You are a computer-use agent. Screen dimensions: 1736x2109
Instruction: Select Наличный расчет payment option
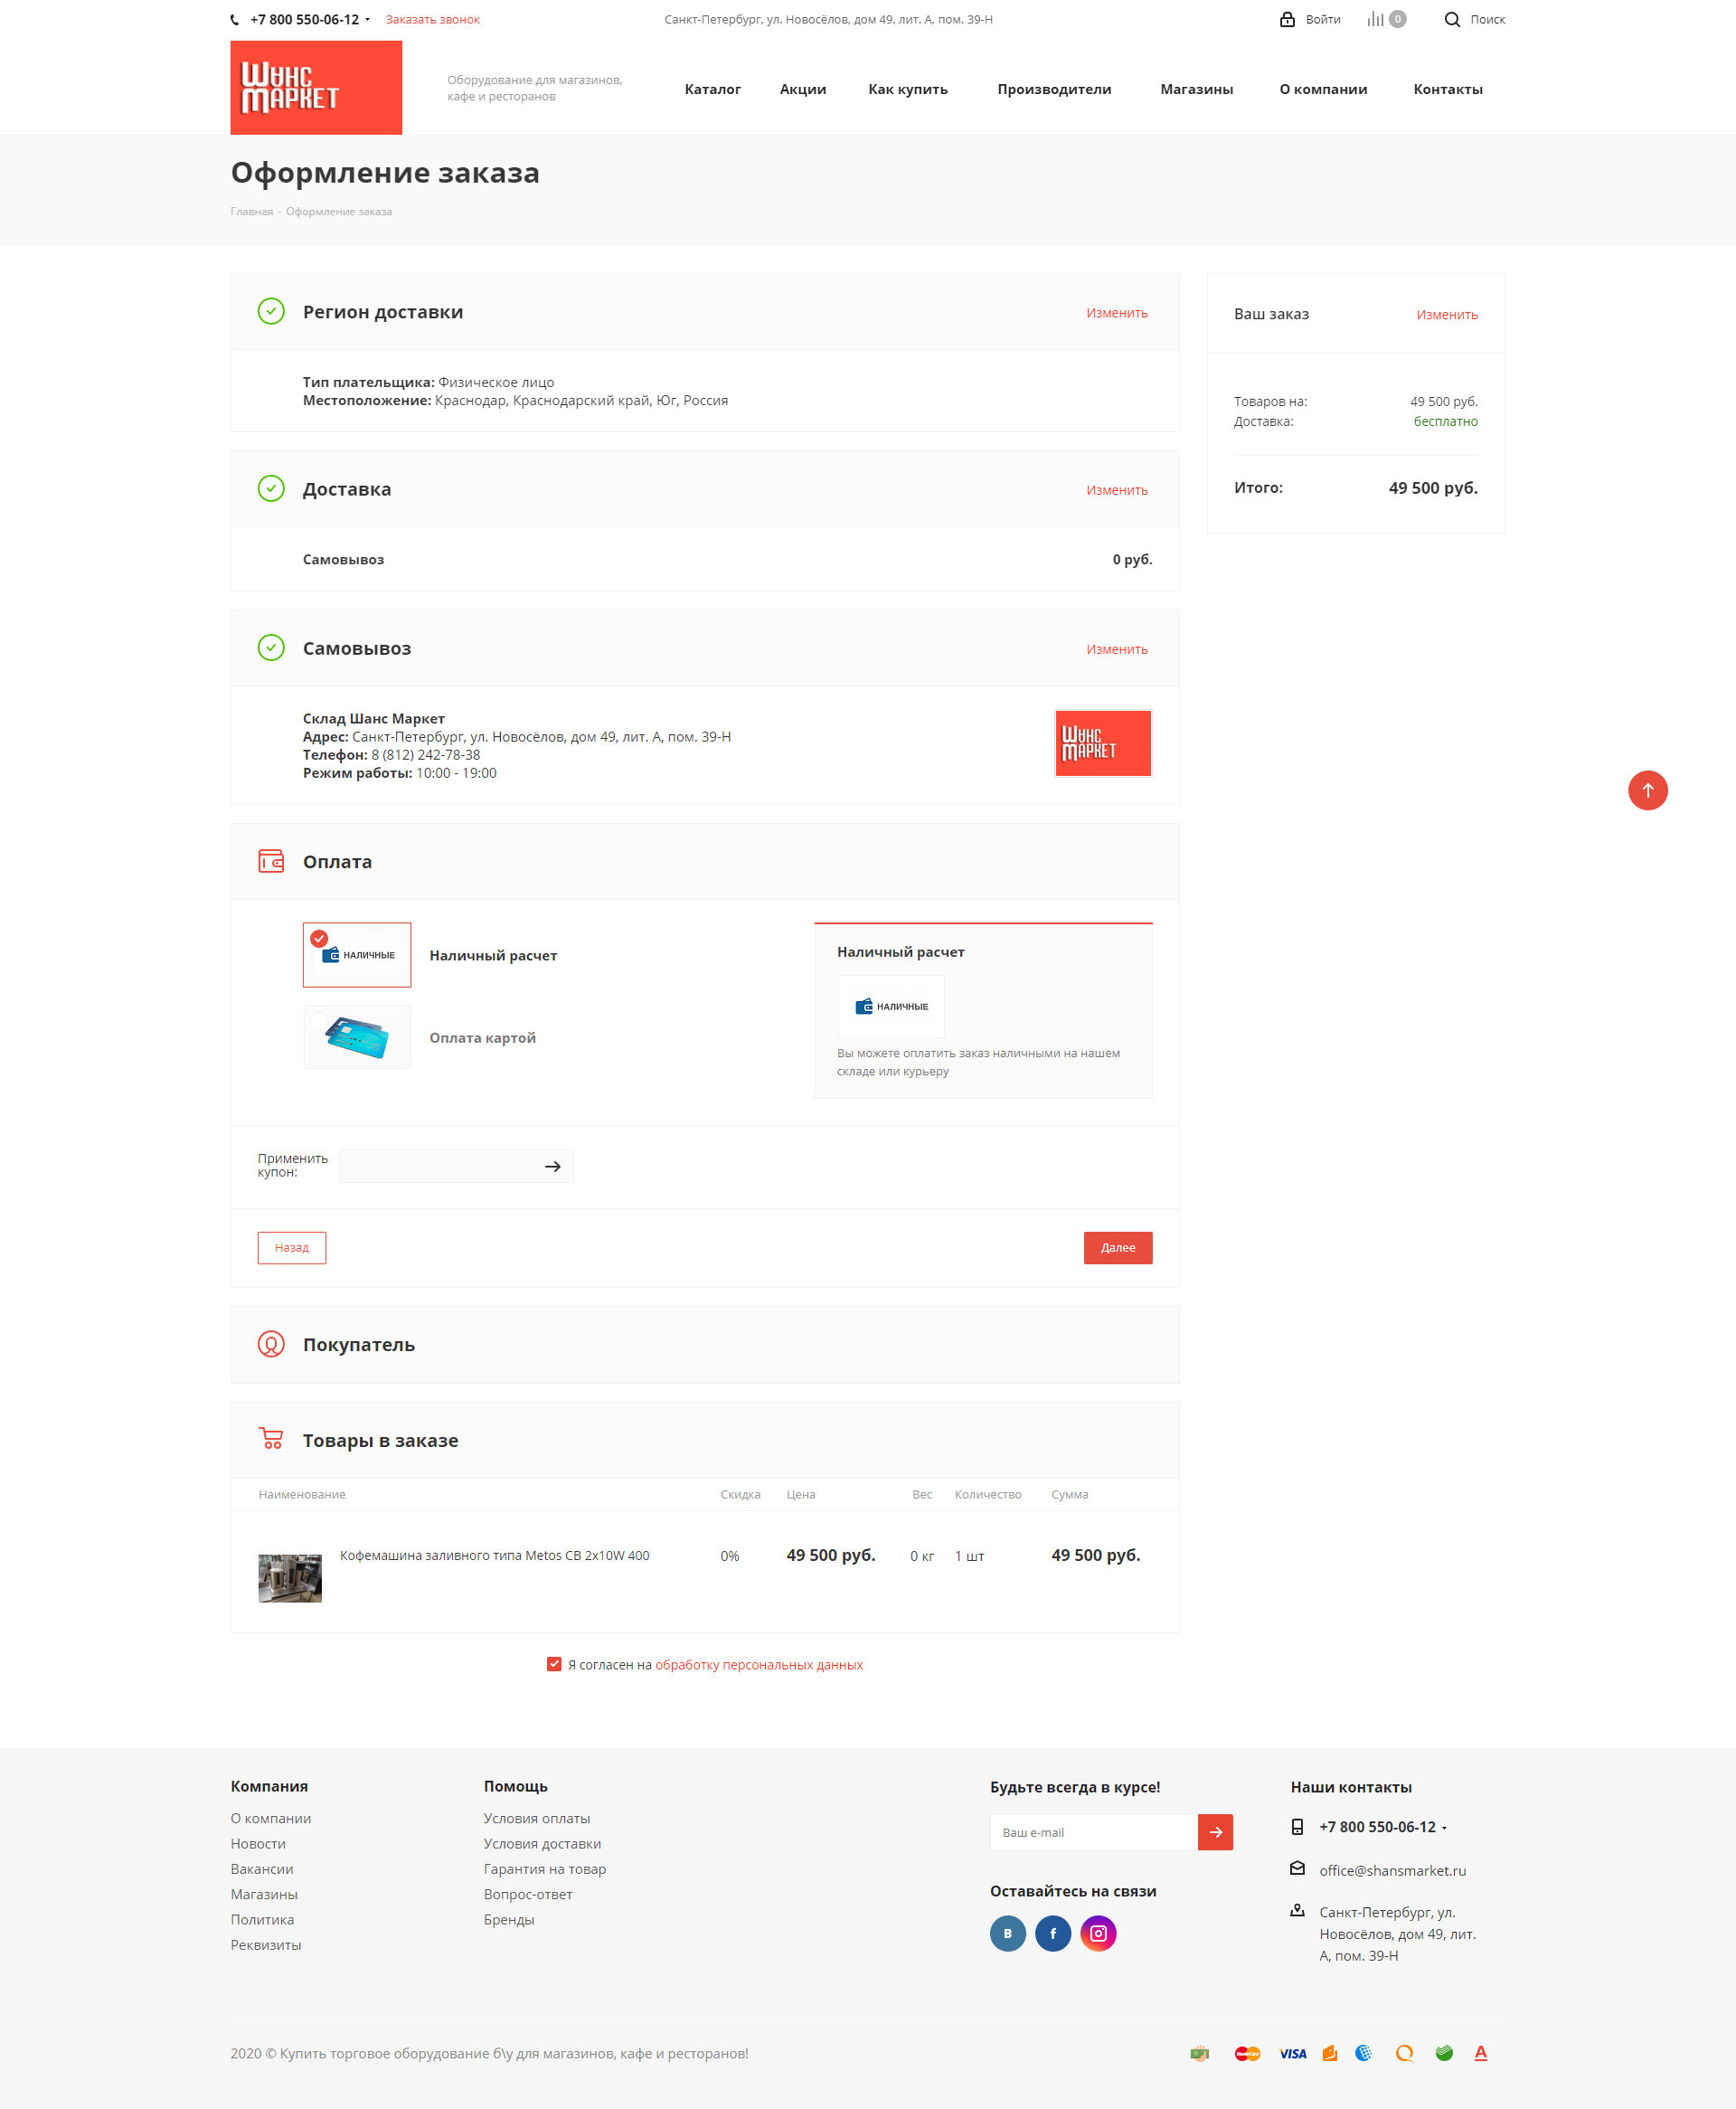pyautogui.click(x=357, y=954)
